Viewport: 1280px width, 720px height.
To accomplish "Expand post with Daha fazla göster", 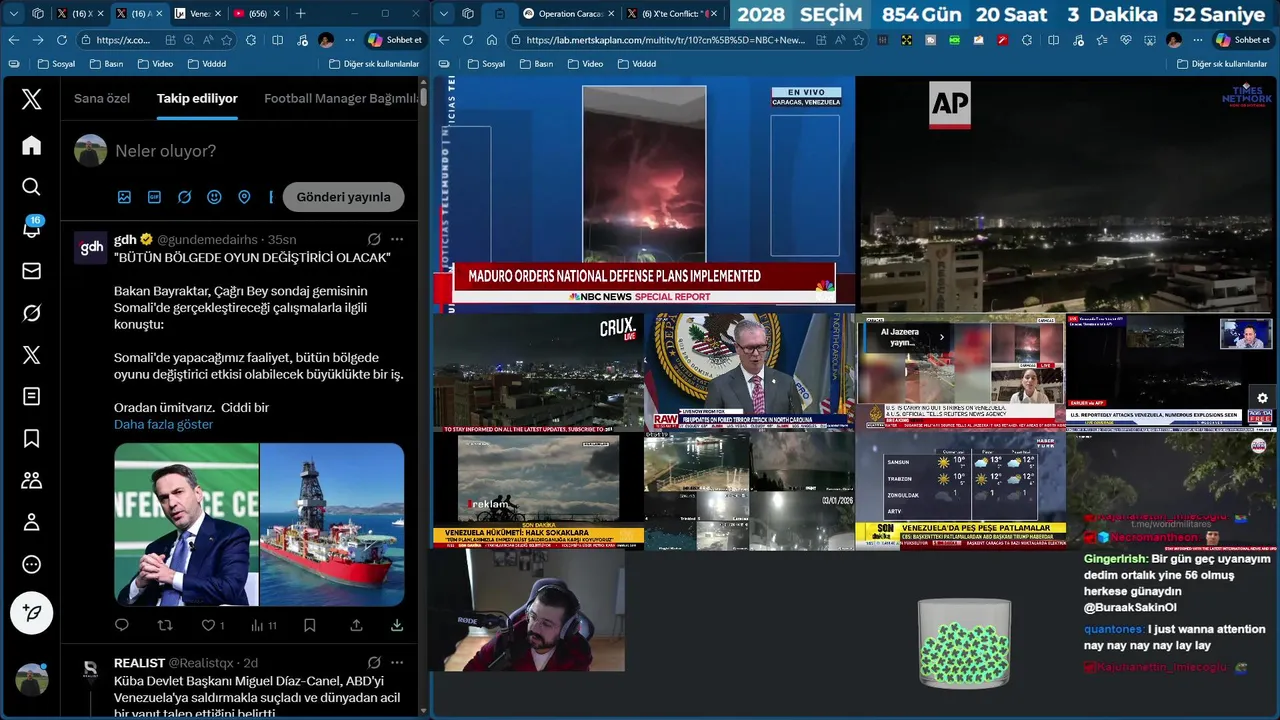I will pos(163,424).
